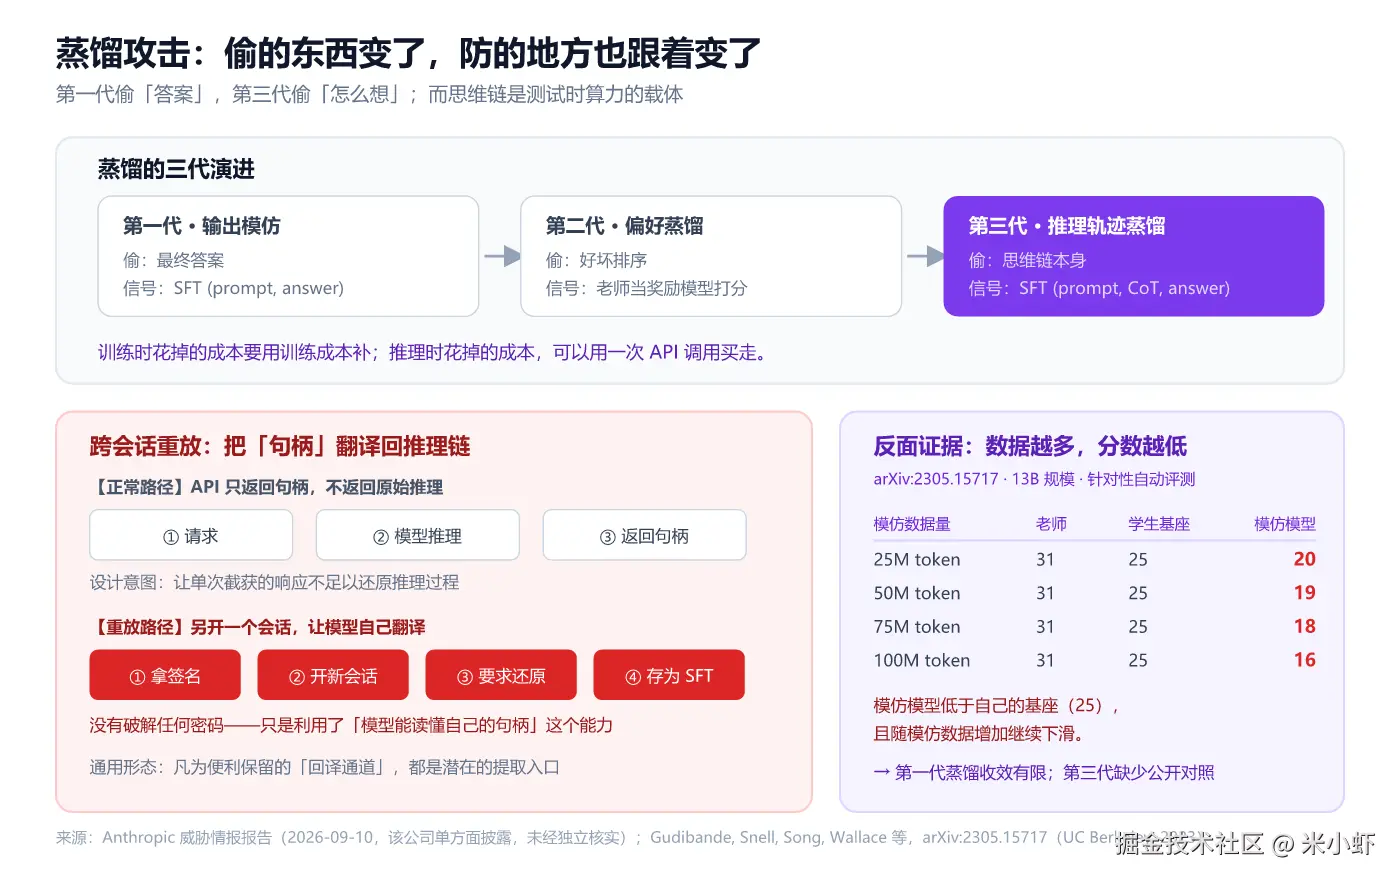Click the subtitle starting '第一代偷「答案」'
The height and width of the screenshot is (882, 1400).
click(370, 95)
